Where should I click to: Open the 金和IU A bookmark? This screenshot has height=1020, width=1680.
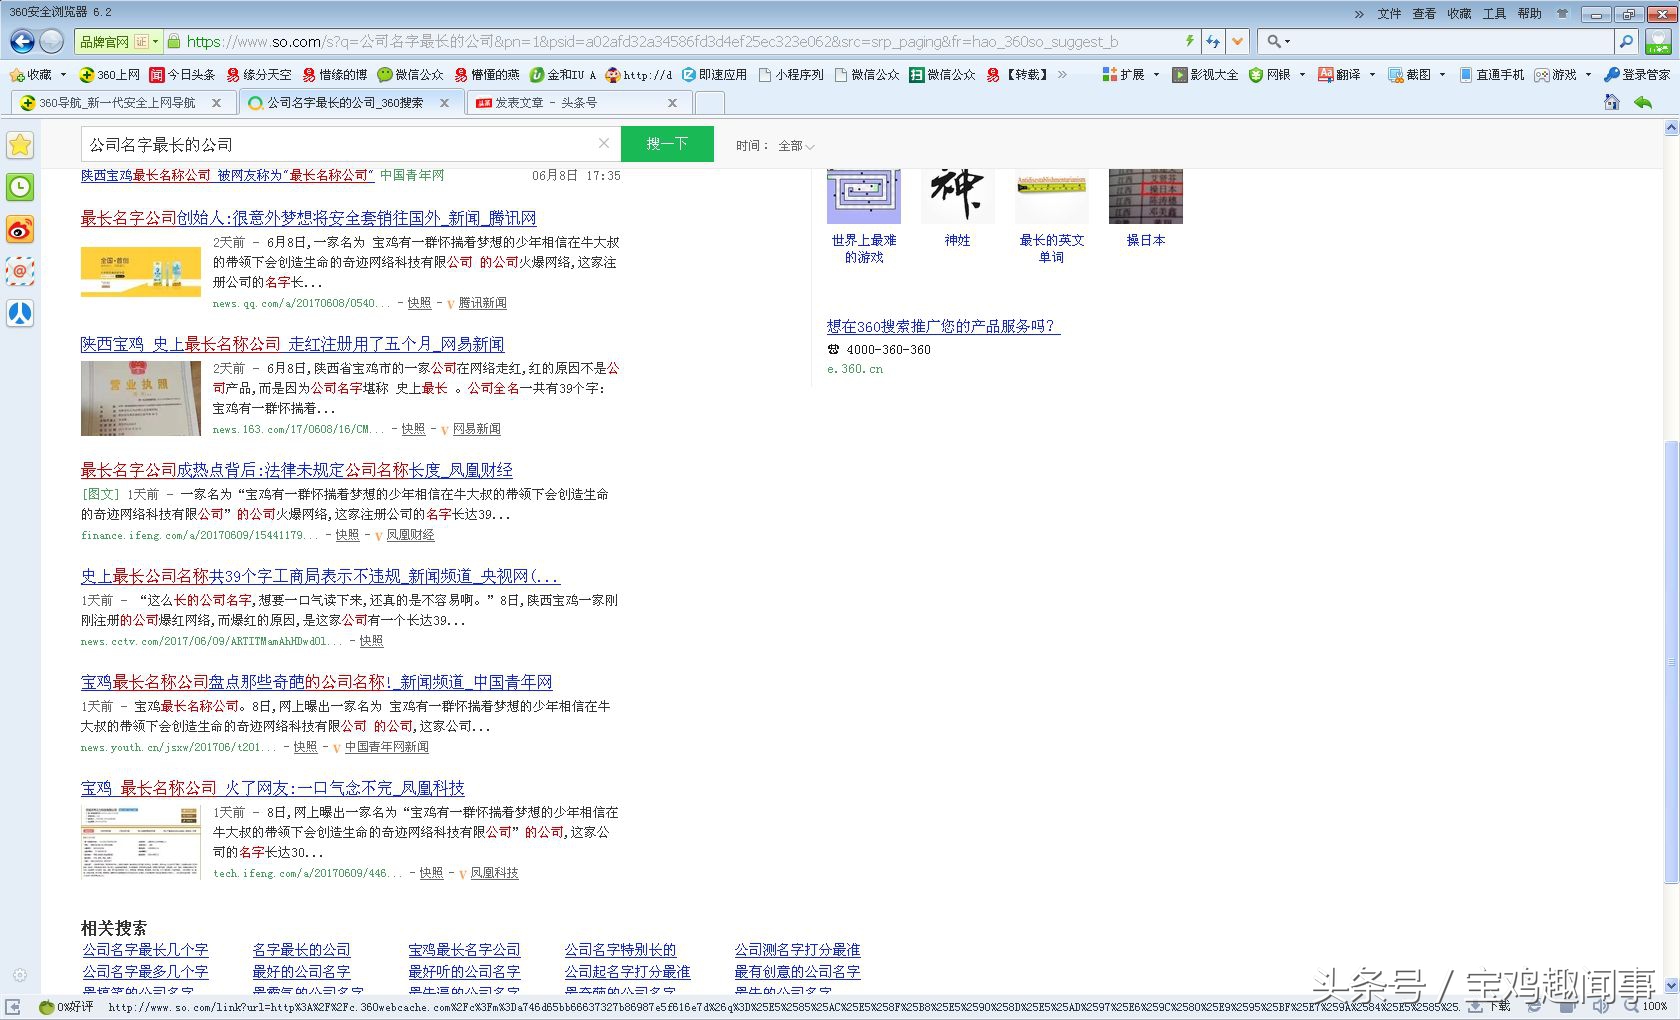pos(563,74)
